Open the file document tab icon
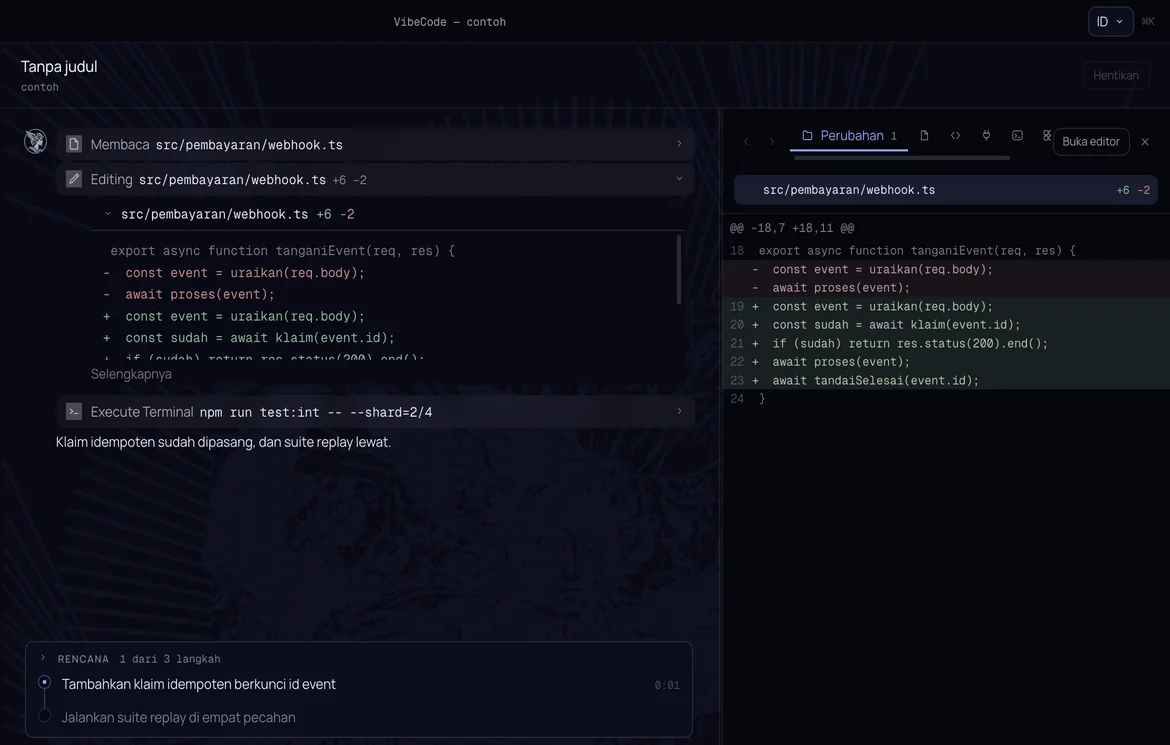This screenshot has width=1170, height=745. (x=924, y=135)
